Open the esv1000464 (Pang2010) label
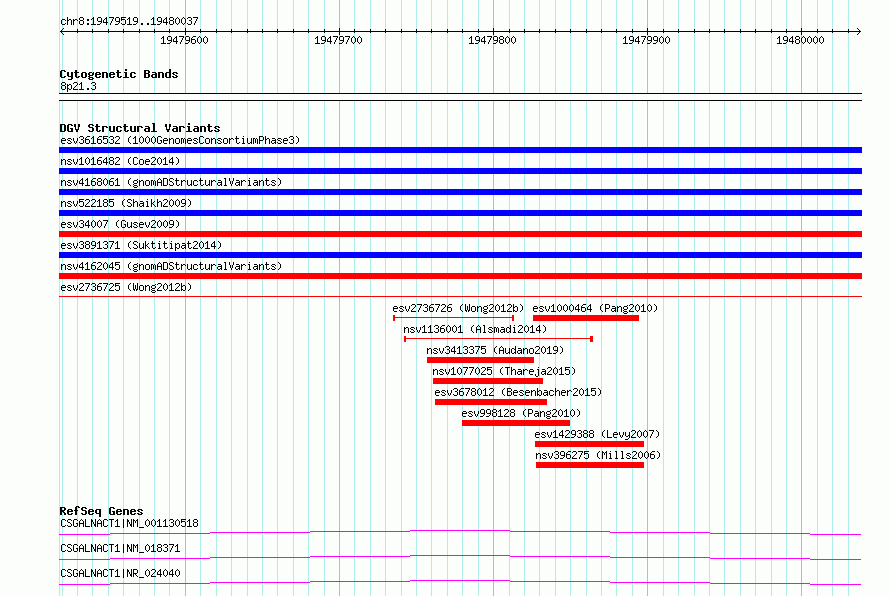Viewport: 890px width, 596px height. pyautogui.click(x=595, y=308)
